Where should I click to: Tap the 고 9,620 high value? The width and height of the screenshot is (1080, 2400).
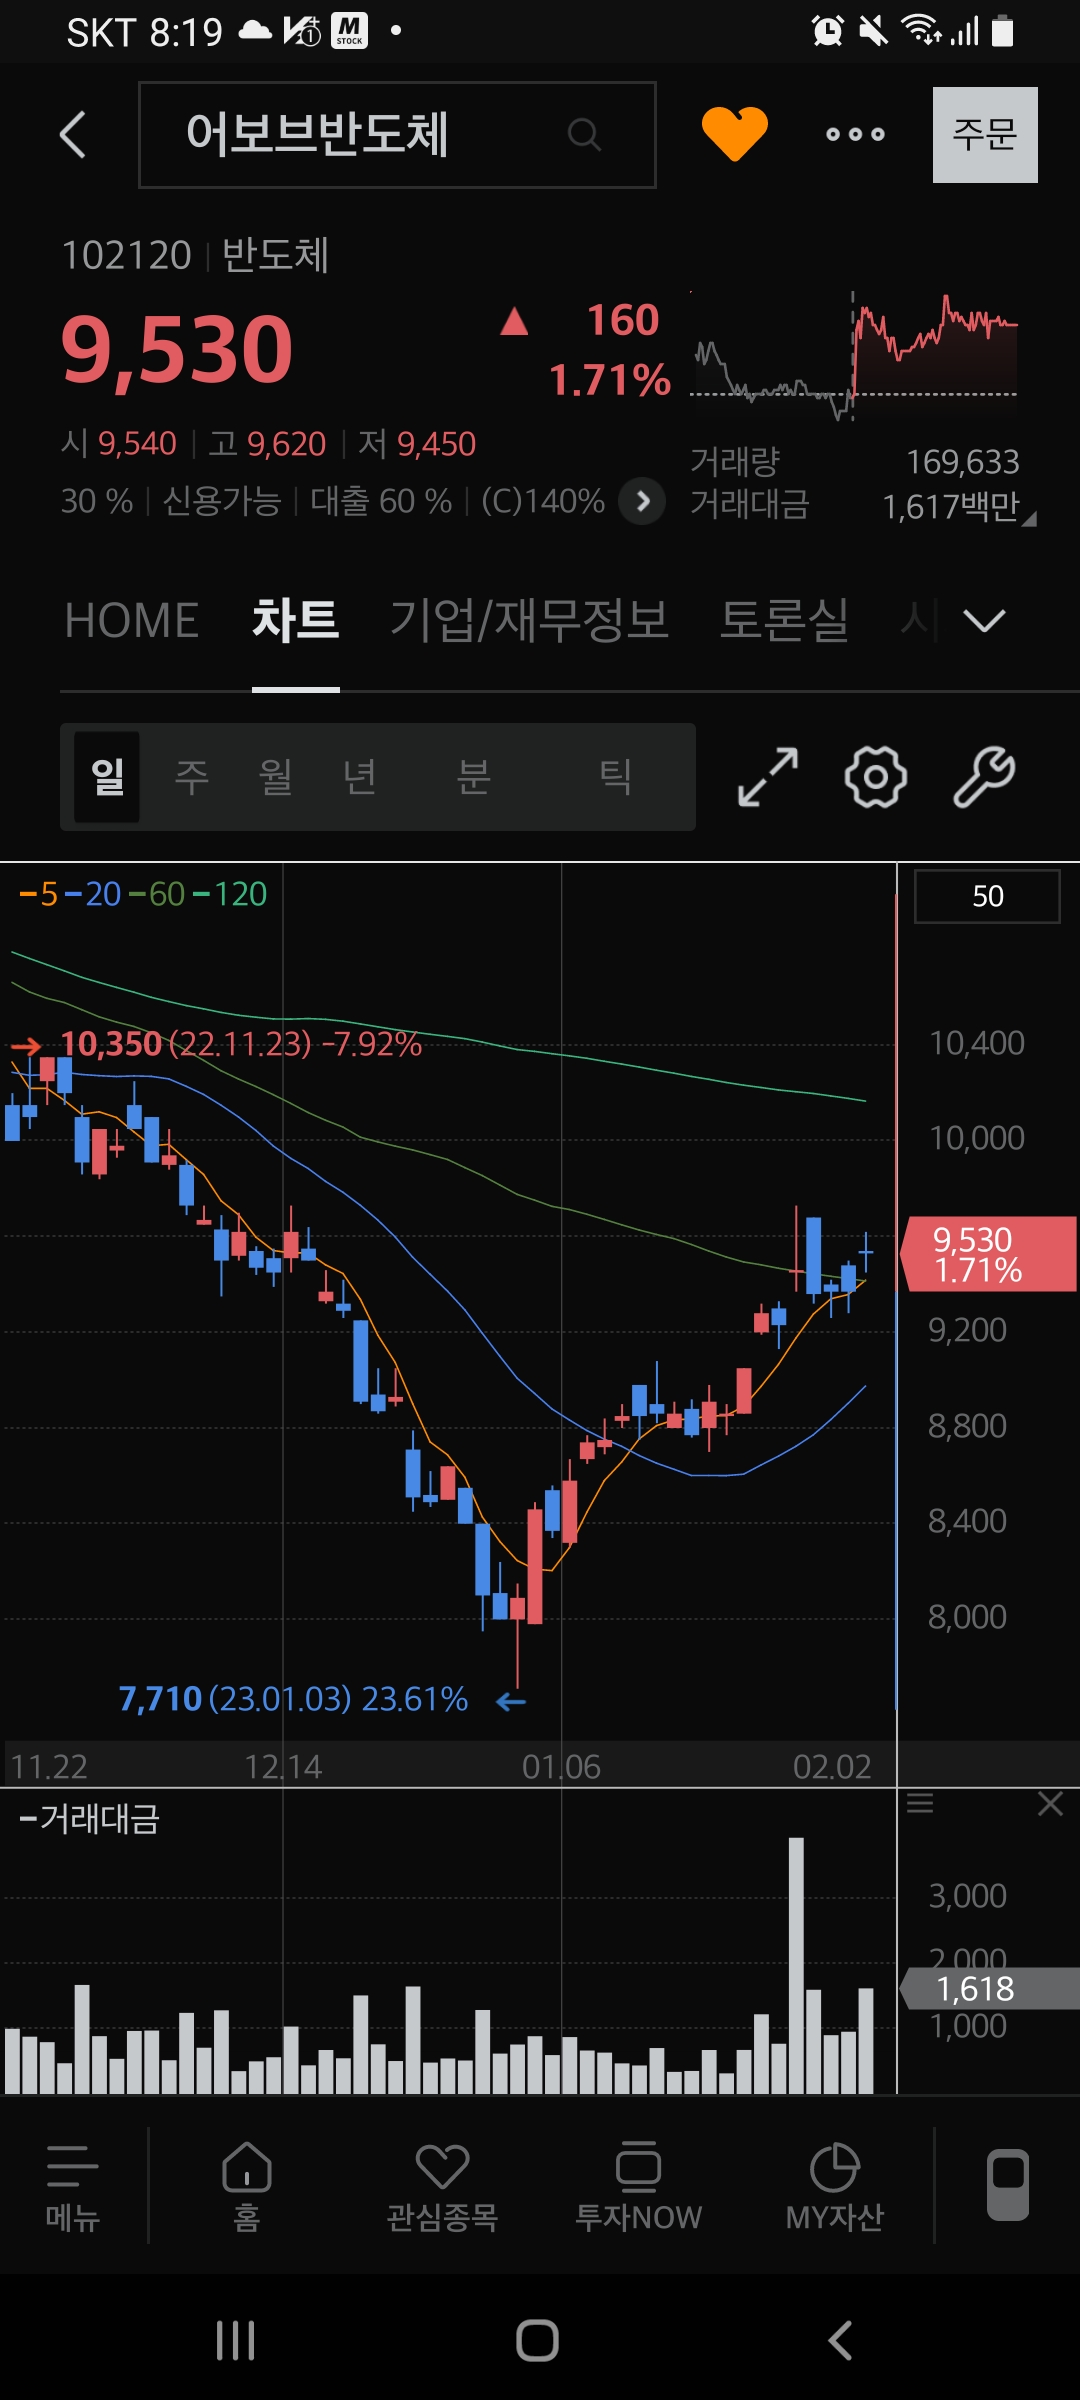(x=267, y=444)
